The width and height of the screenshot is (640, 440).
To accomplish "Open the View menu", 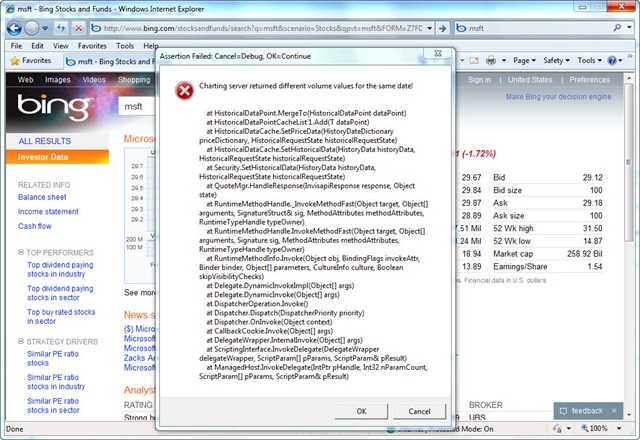I will tap(62, 46).
